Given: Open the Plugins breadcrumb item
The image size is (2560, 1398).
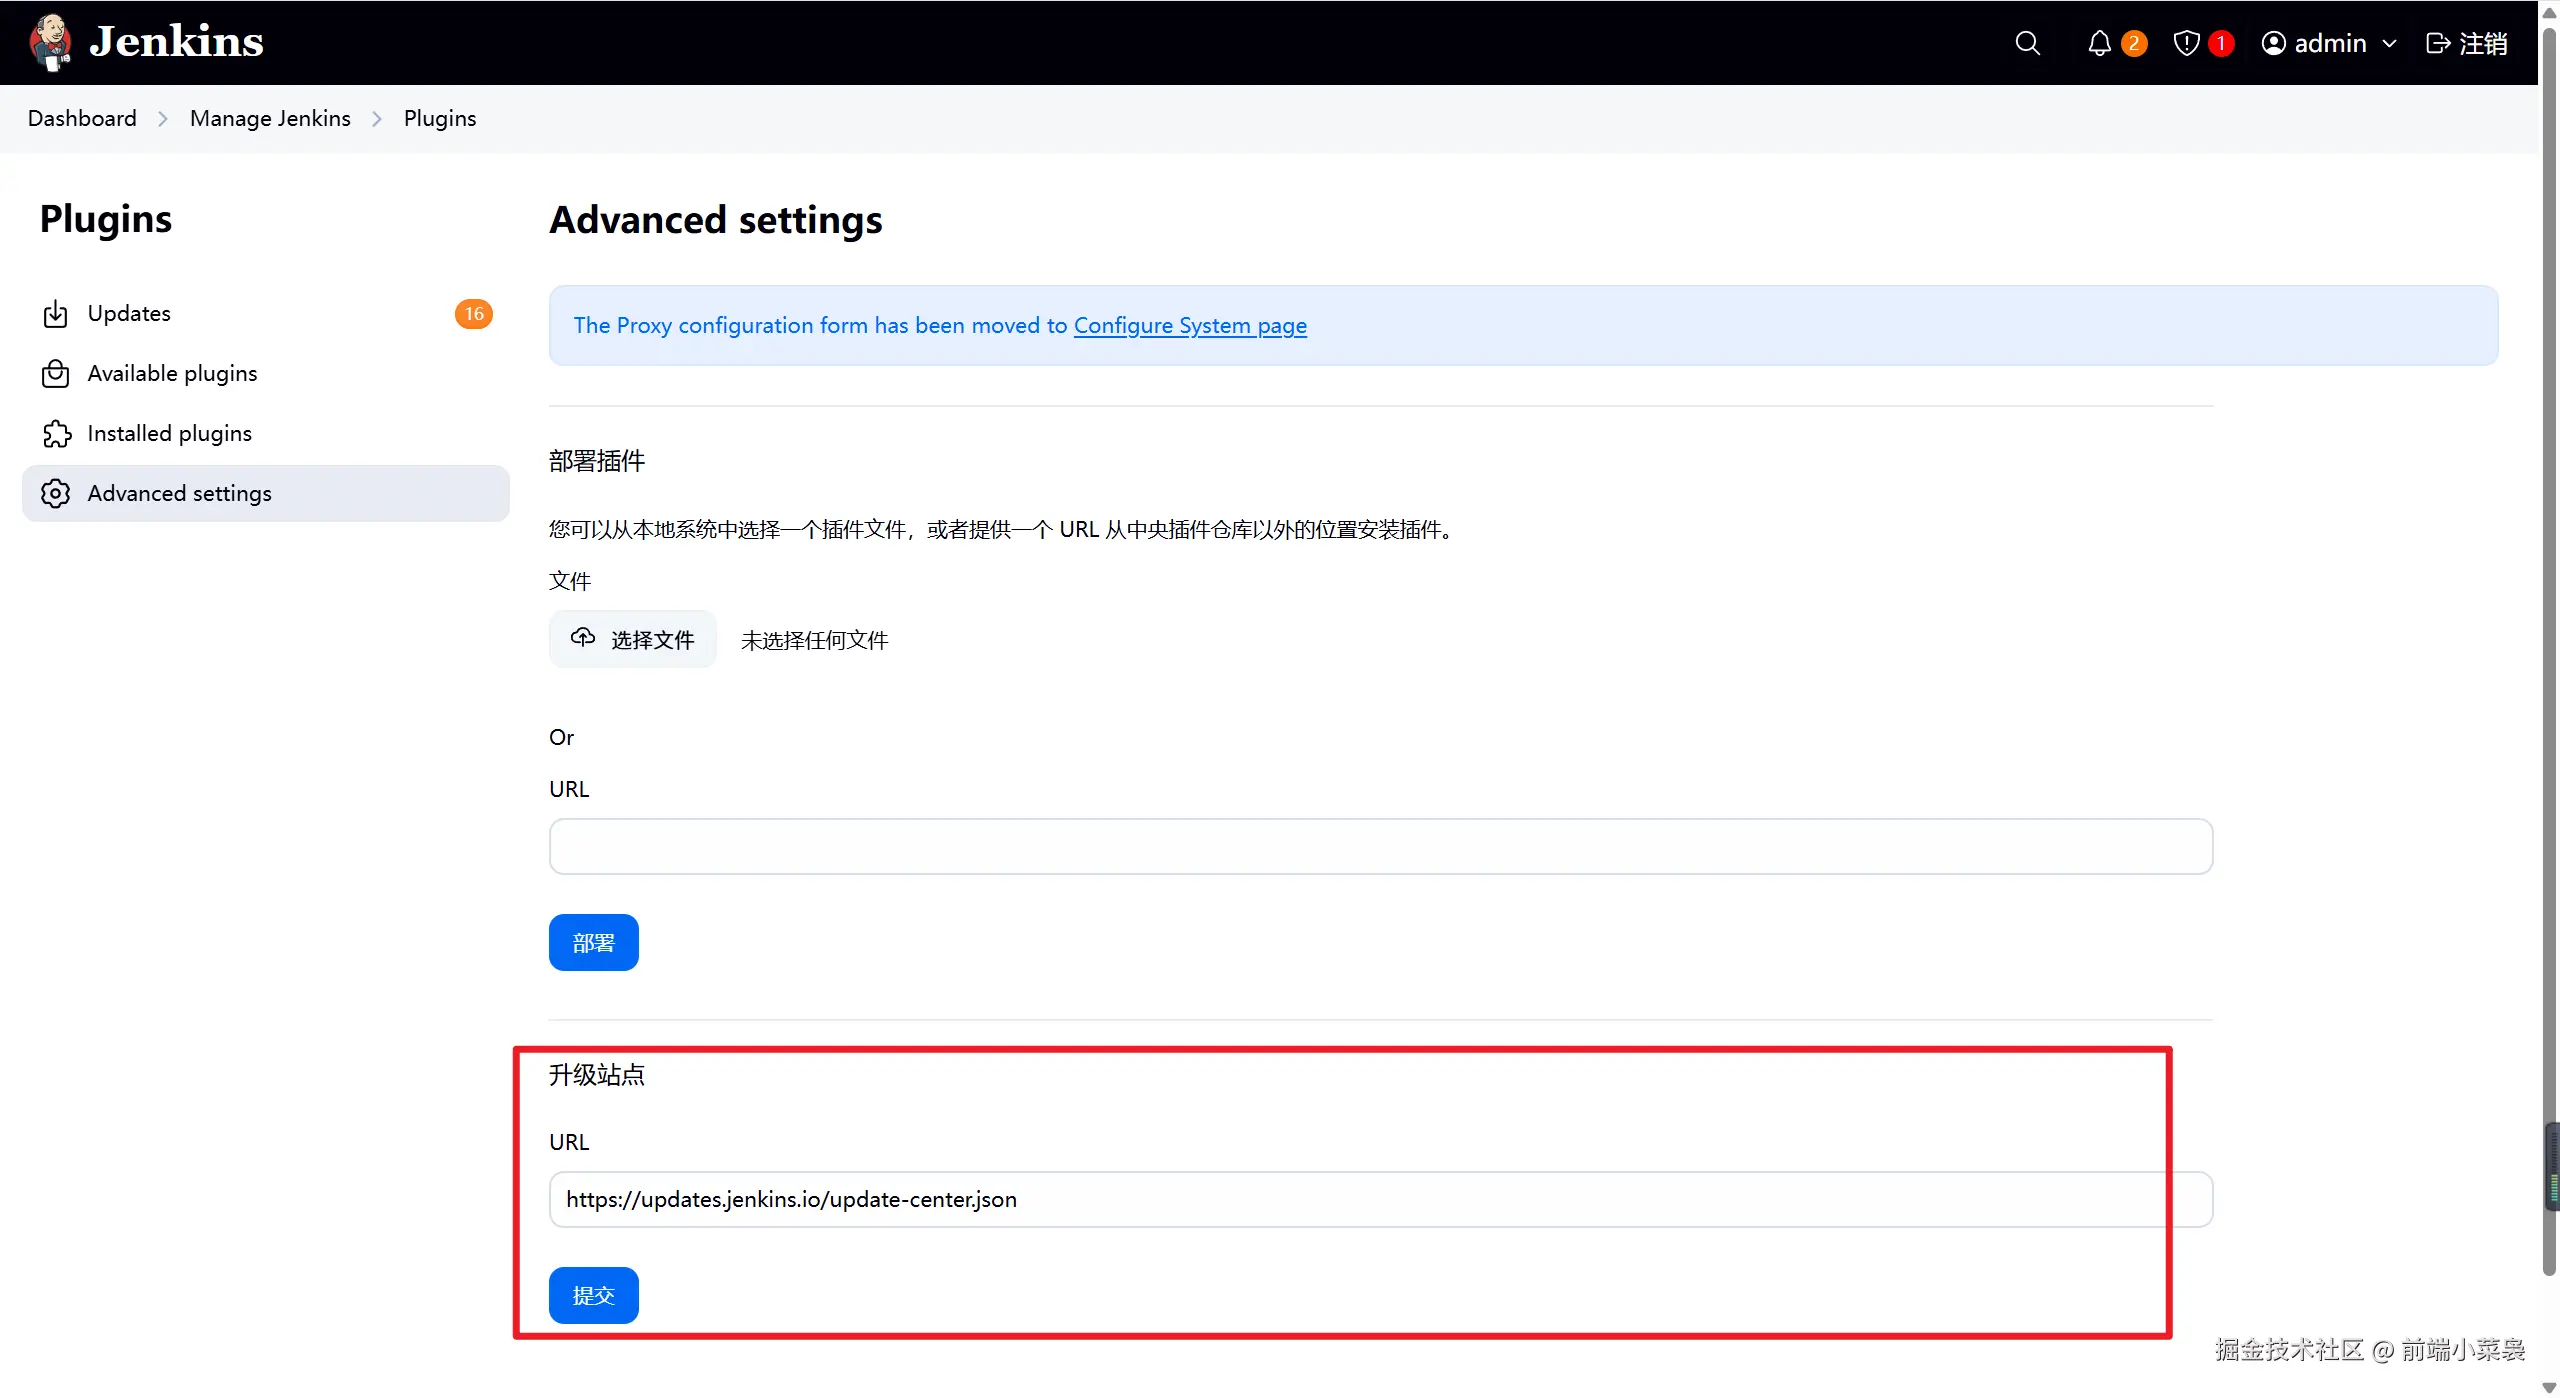Looking at the screenshot, I should click(440, 119).
